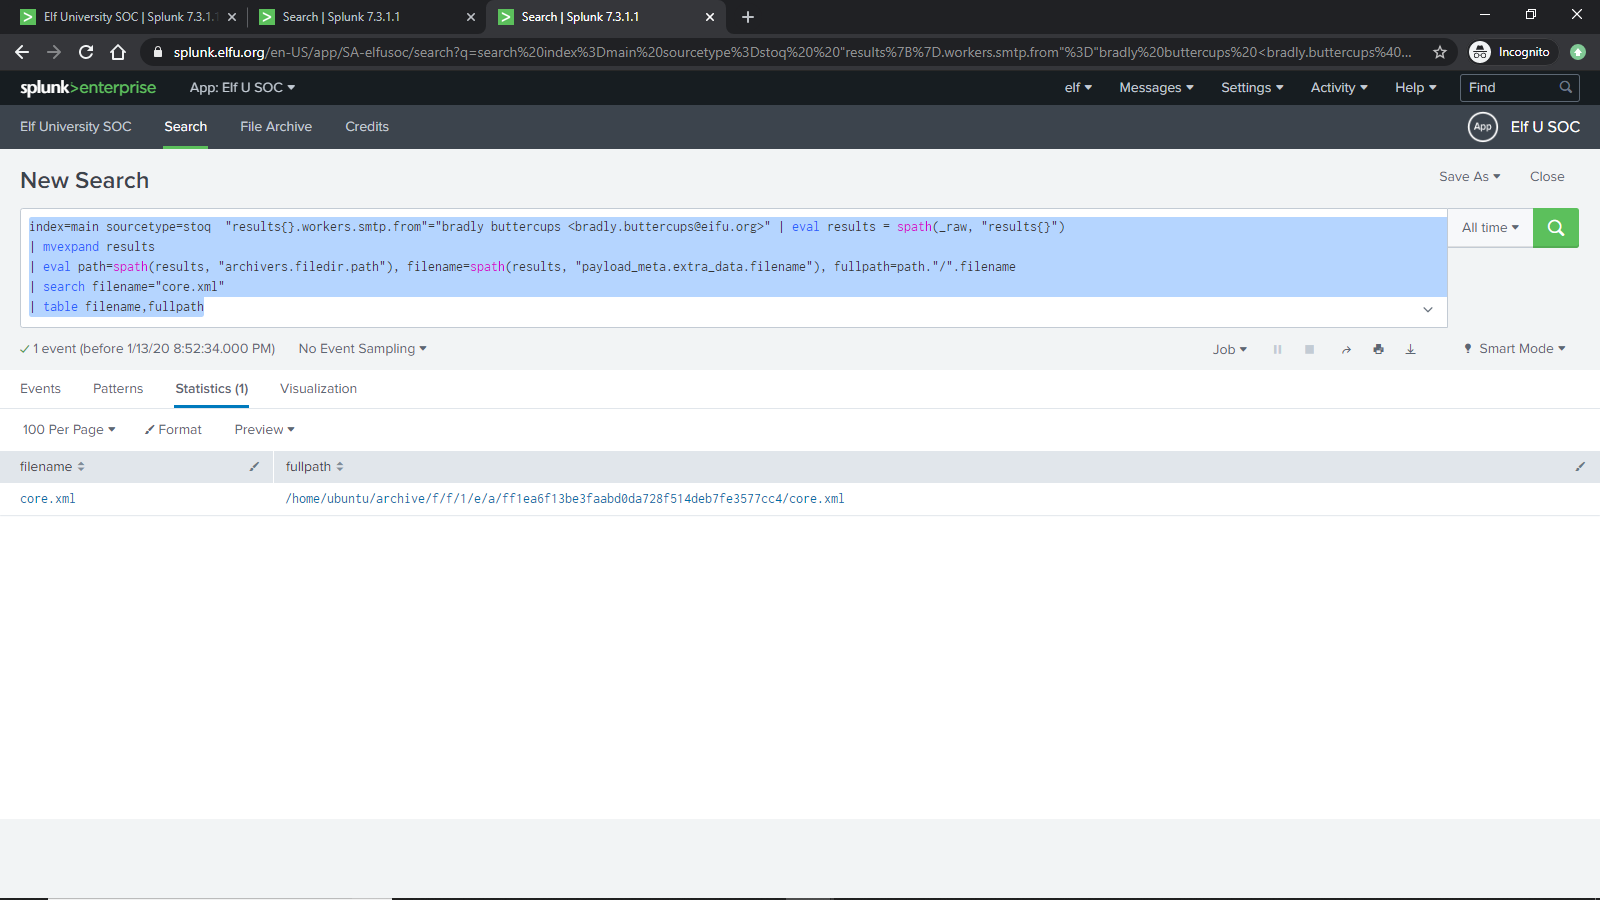Image resolution: width=1600 pixels, height=900 pixels.
Task: Stop the search job
Action: pyautogui.click(x=1309, y=349)
